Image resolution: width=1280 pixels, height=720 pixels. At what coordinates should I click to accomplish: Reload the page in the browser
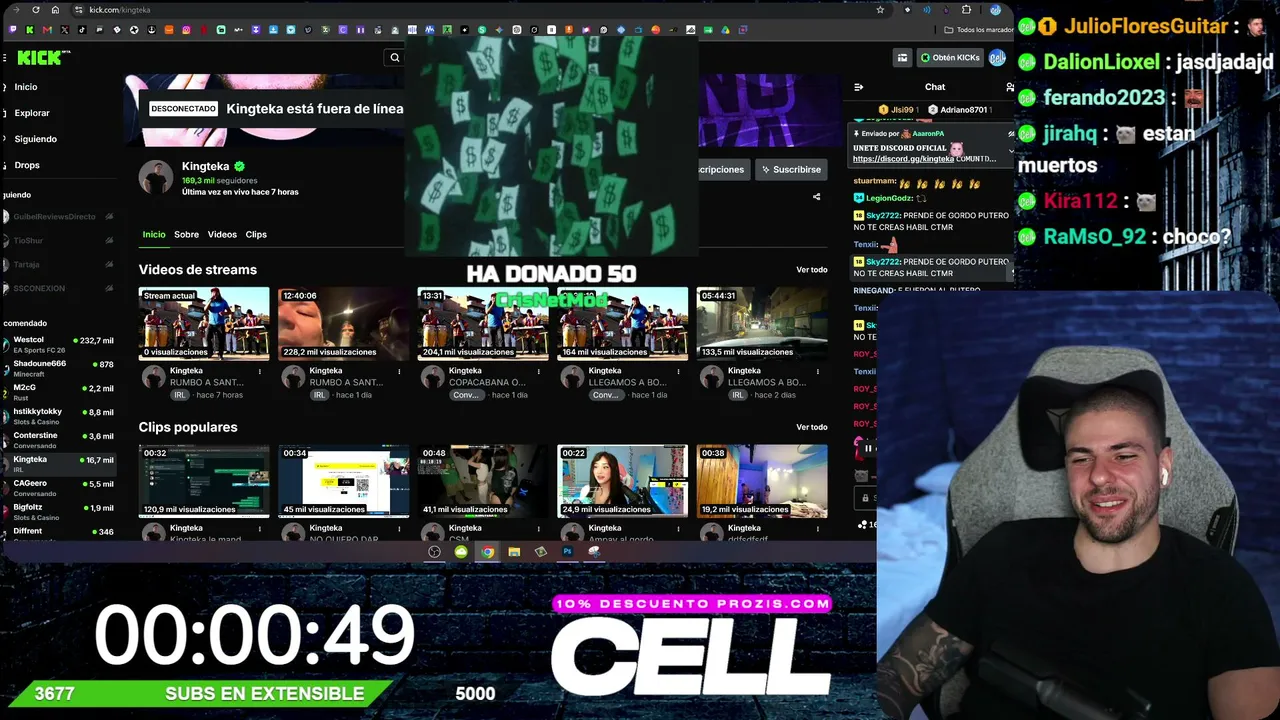[x=37, y=10]
